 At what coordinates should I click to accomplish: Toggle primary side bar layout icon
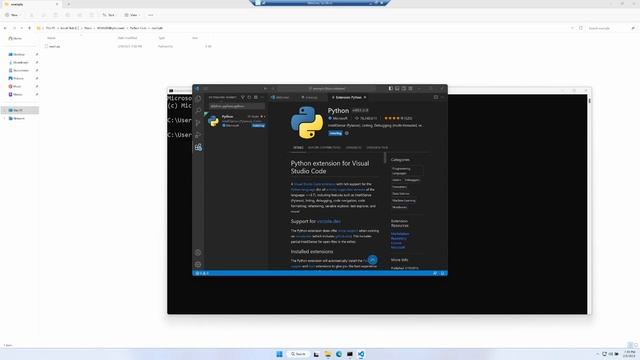tap(391, 89)
